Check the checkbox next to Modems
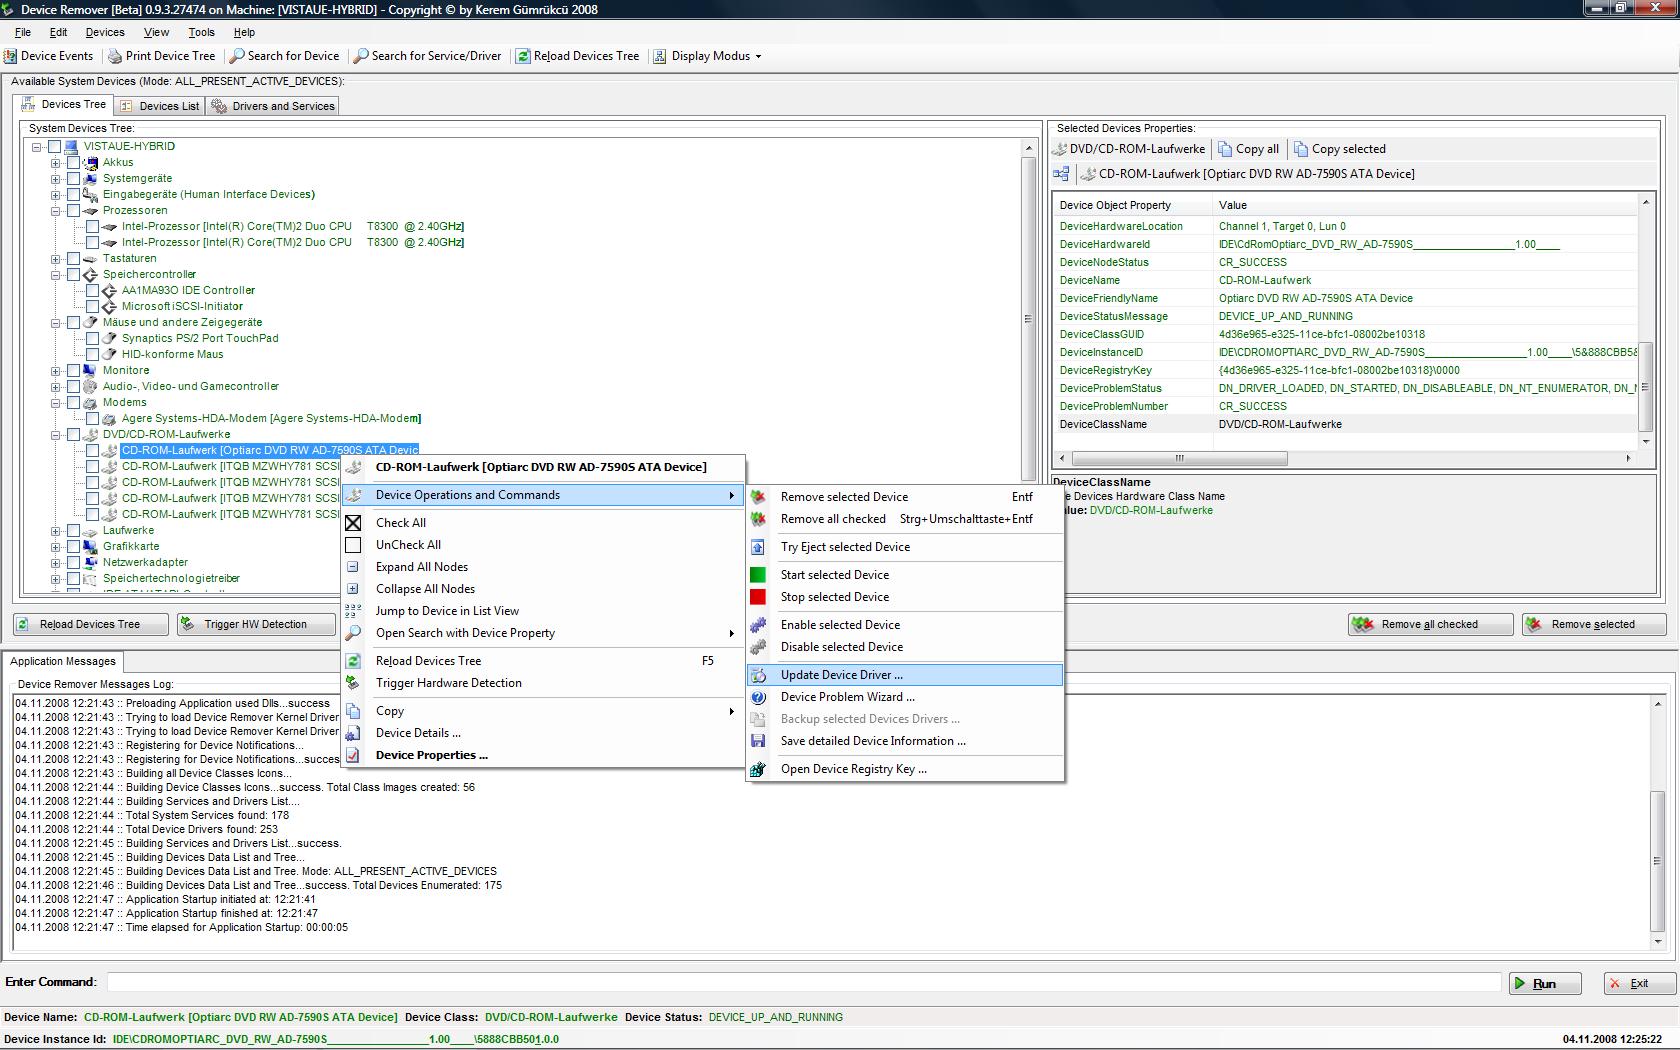Viewport: 1680px width, 1050px height. coord(74,402)
